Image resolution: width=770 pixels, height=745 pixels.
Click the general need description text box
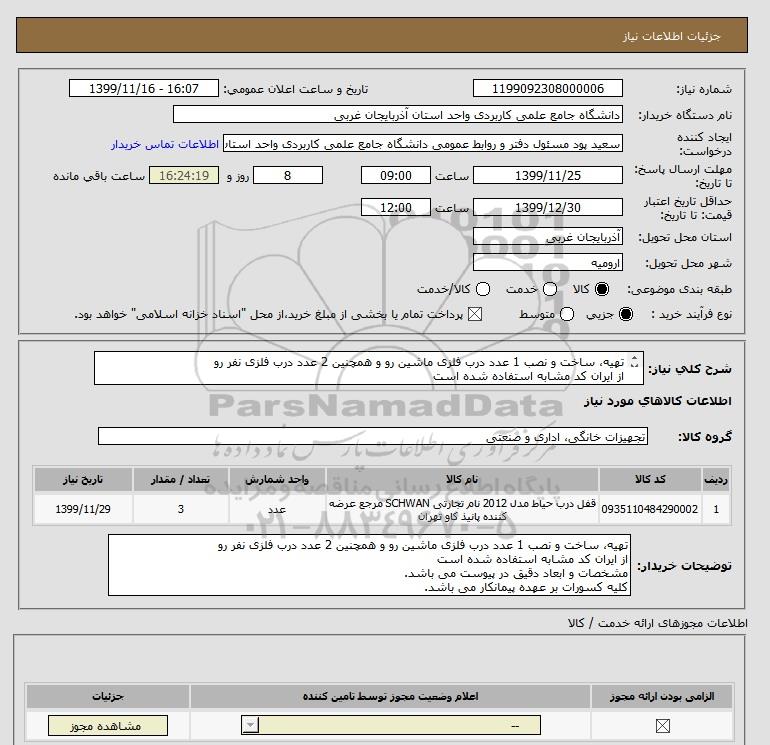tap(369, 368)
